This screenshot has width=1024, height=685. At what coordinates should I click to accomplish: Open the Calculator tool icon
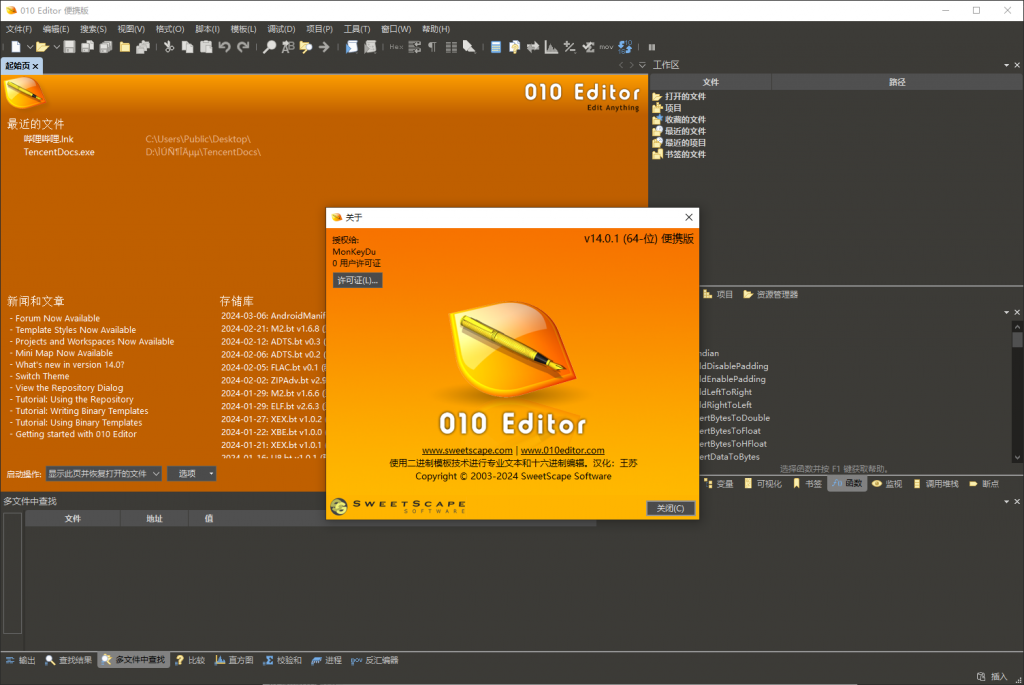tap(496, 47)
